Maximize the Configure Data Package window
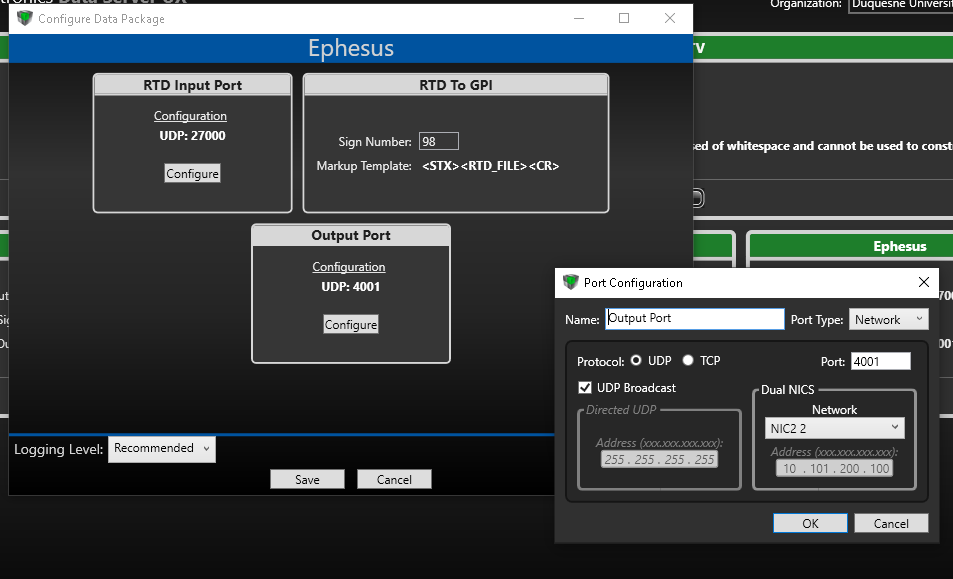The image size is (953, 579). coord(624,18)
